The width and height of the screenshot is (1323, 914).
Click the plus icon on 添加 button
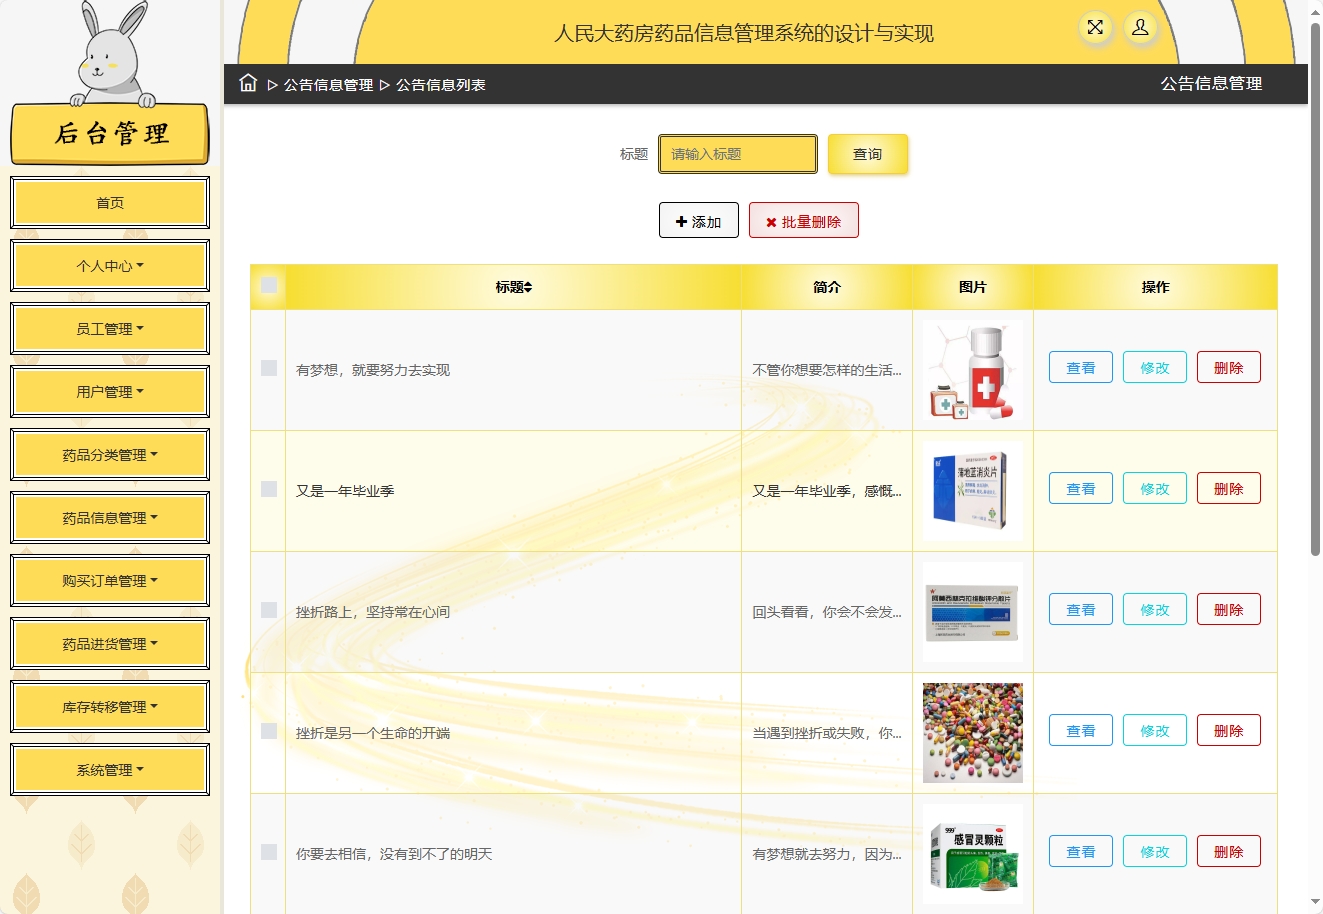pyautogui.click(x=681, y=220)
